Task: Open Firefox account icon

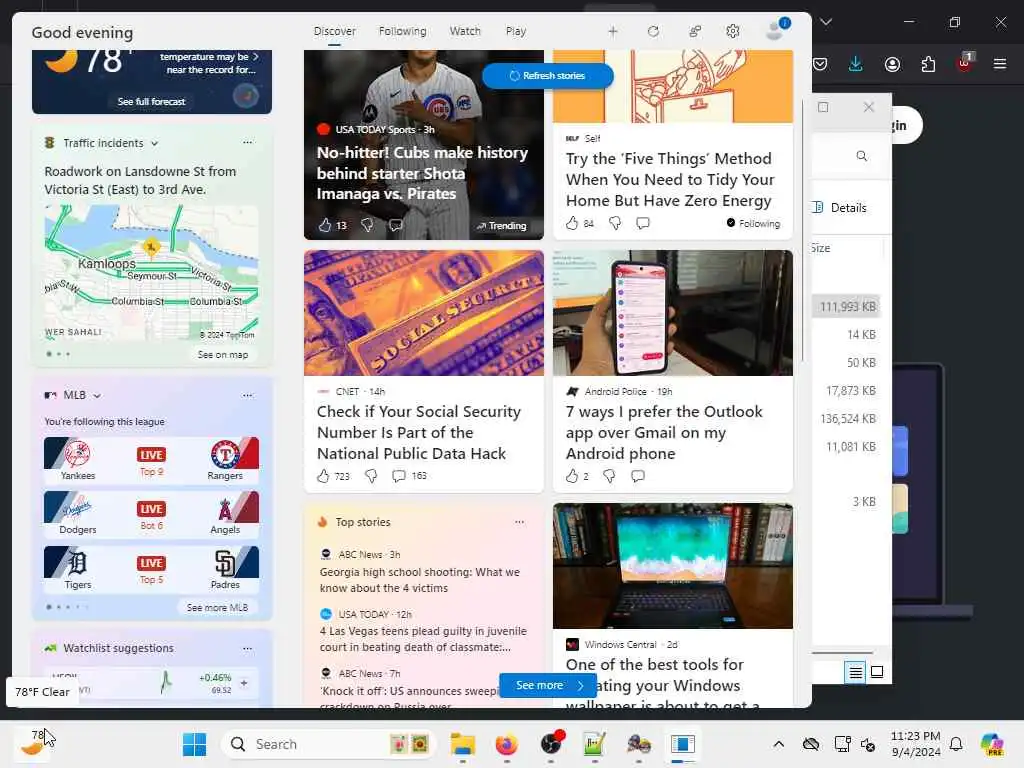Action: (x=892, y=64)
